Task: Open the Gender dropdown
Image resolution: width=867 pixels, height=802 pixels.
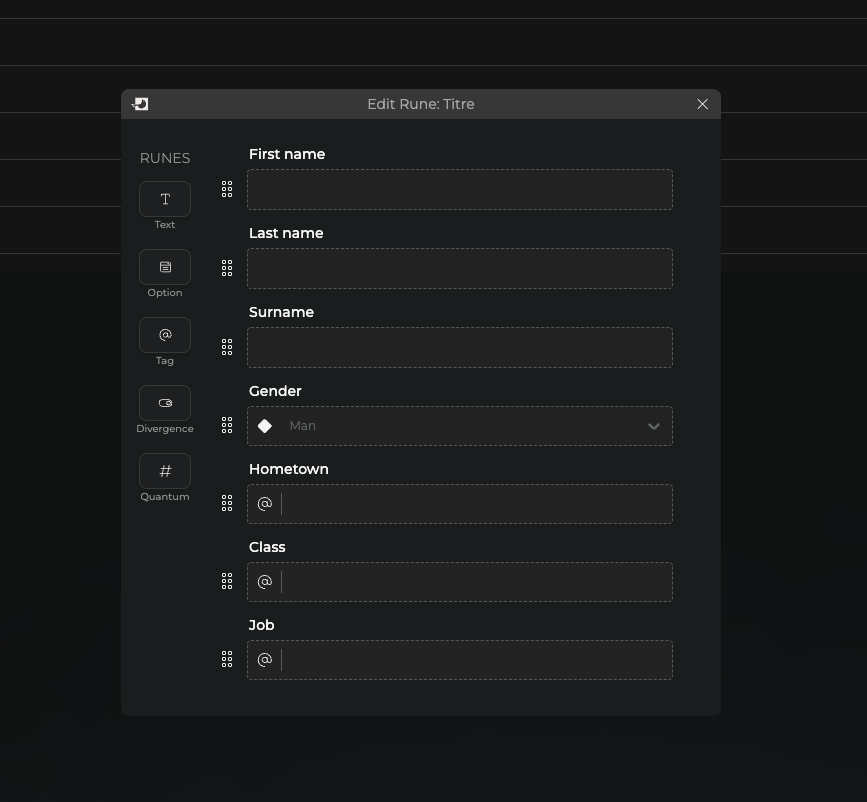Action: pos(460,426)
